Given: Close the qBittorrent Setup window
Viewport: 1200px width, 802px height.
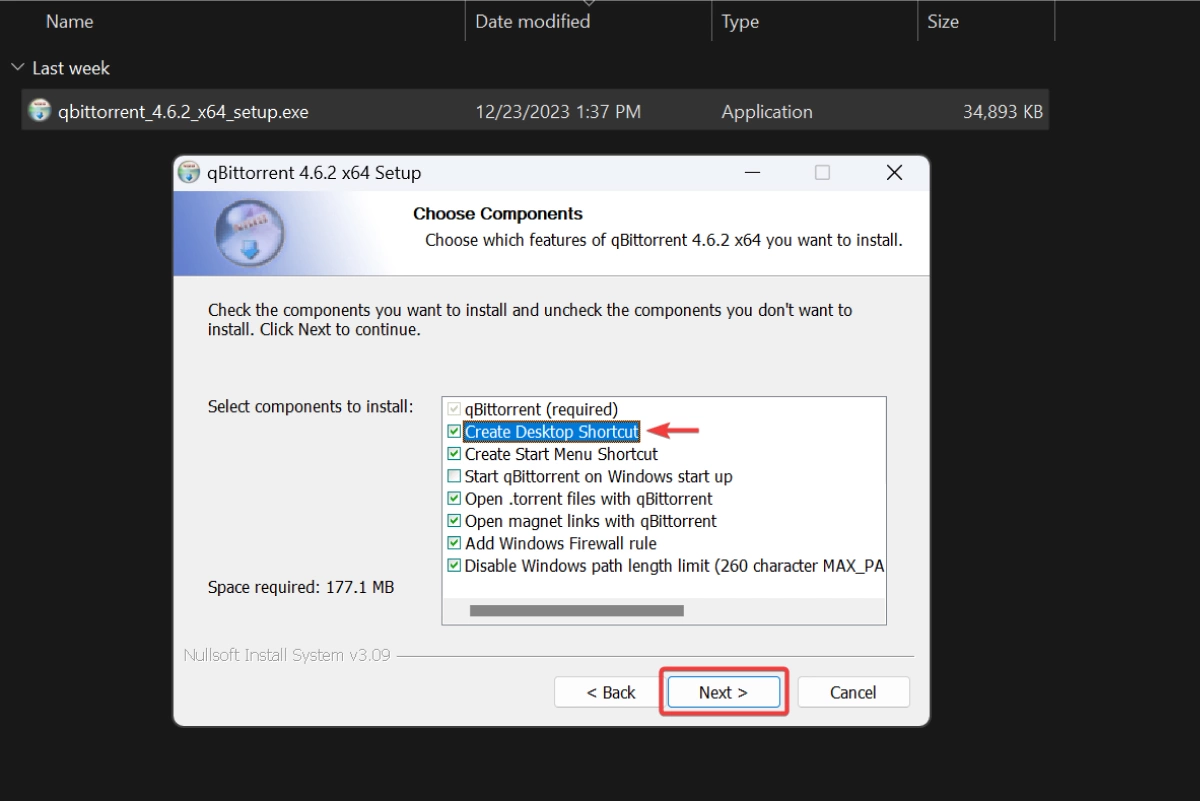Looking at the screenshot, I should [x=894, y=173].
